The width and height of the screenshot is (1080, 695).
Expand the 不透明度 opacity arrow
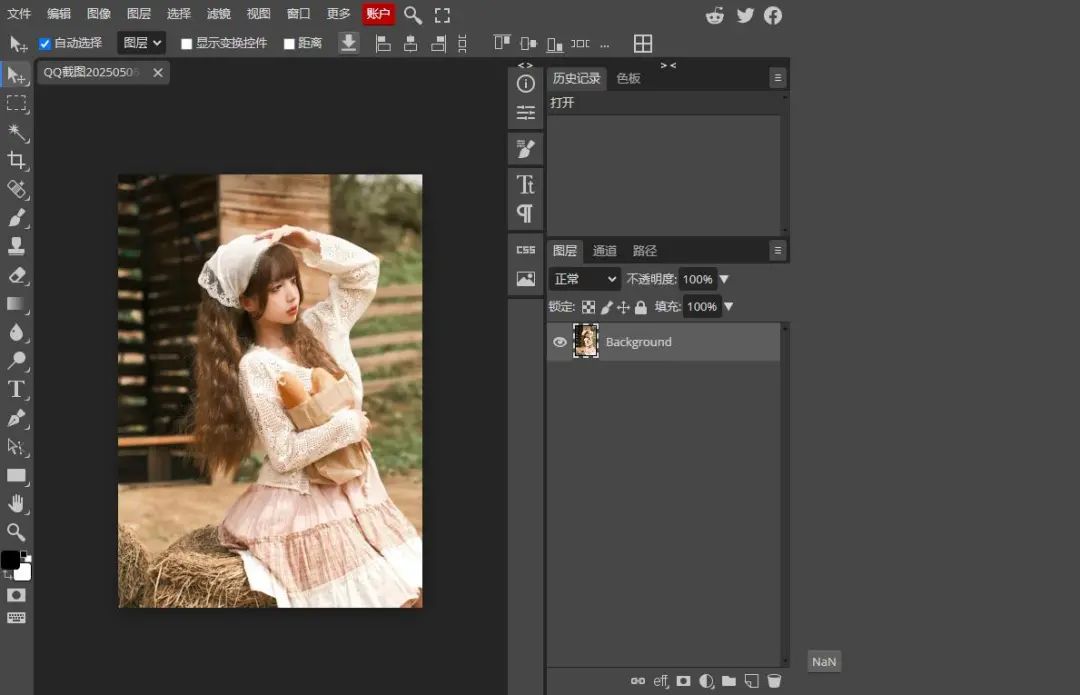pyautogui.click(x=725, y=279)
